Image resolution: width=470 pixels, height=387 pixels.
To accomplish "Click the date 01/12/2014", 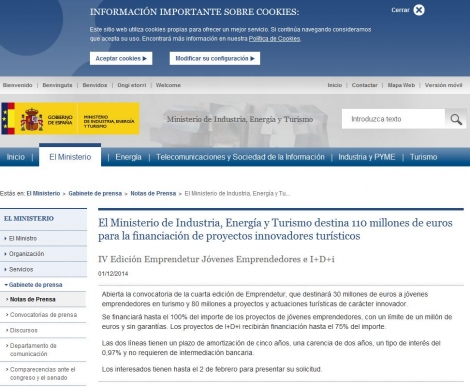I will pos(113,274).
